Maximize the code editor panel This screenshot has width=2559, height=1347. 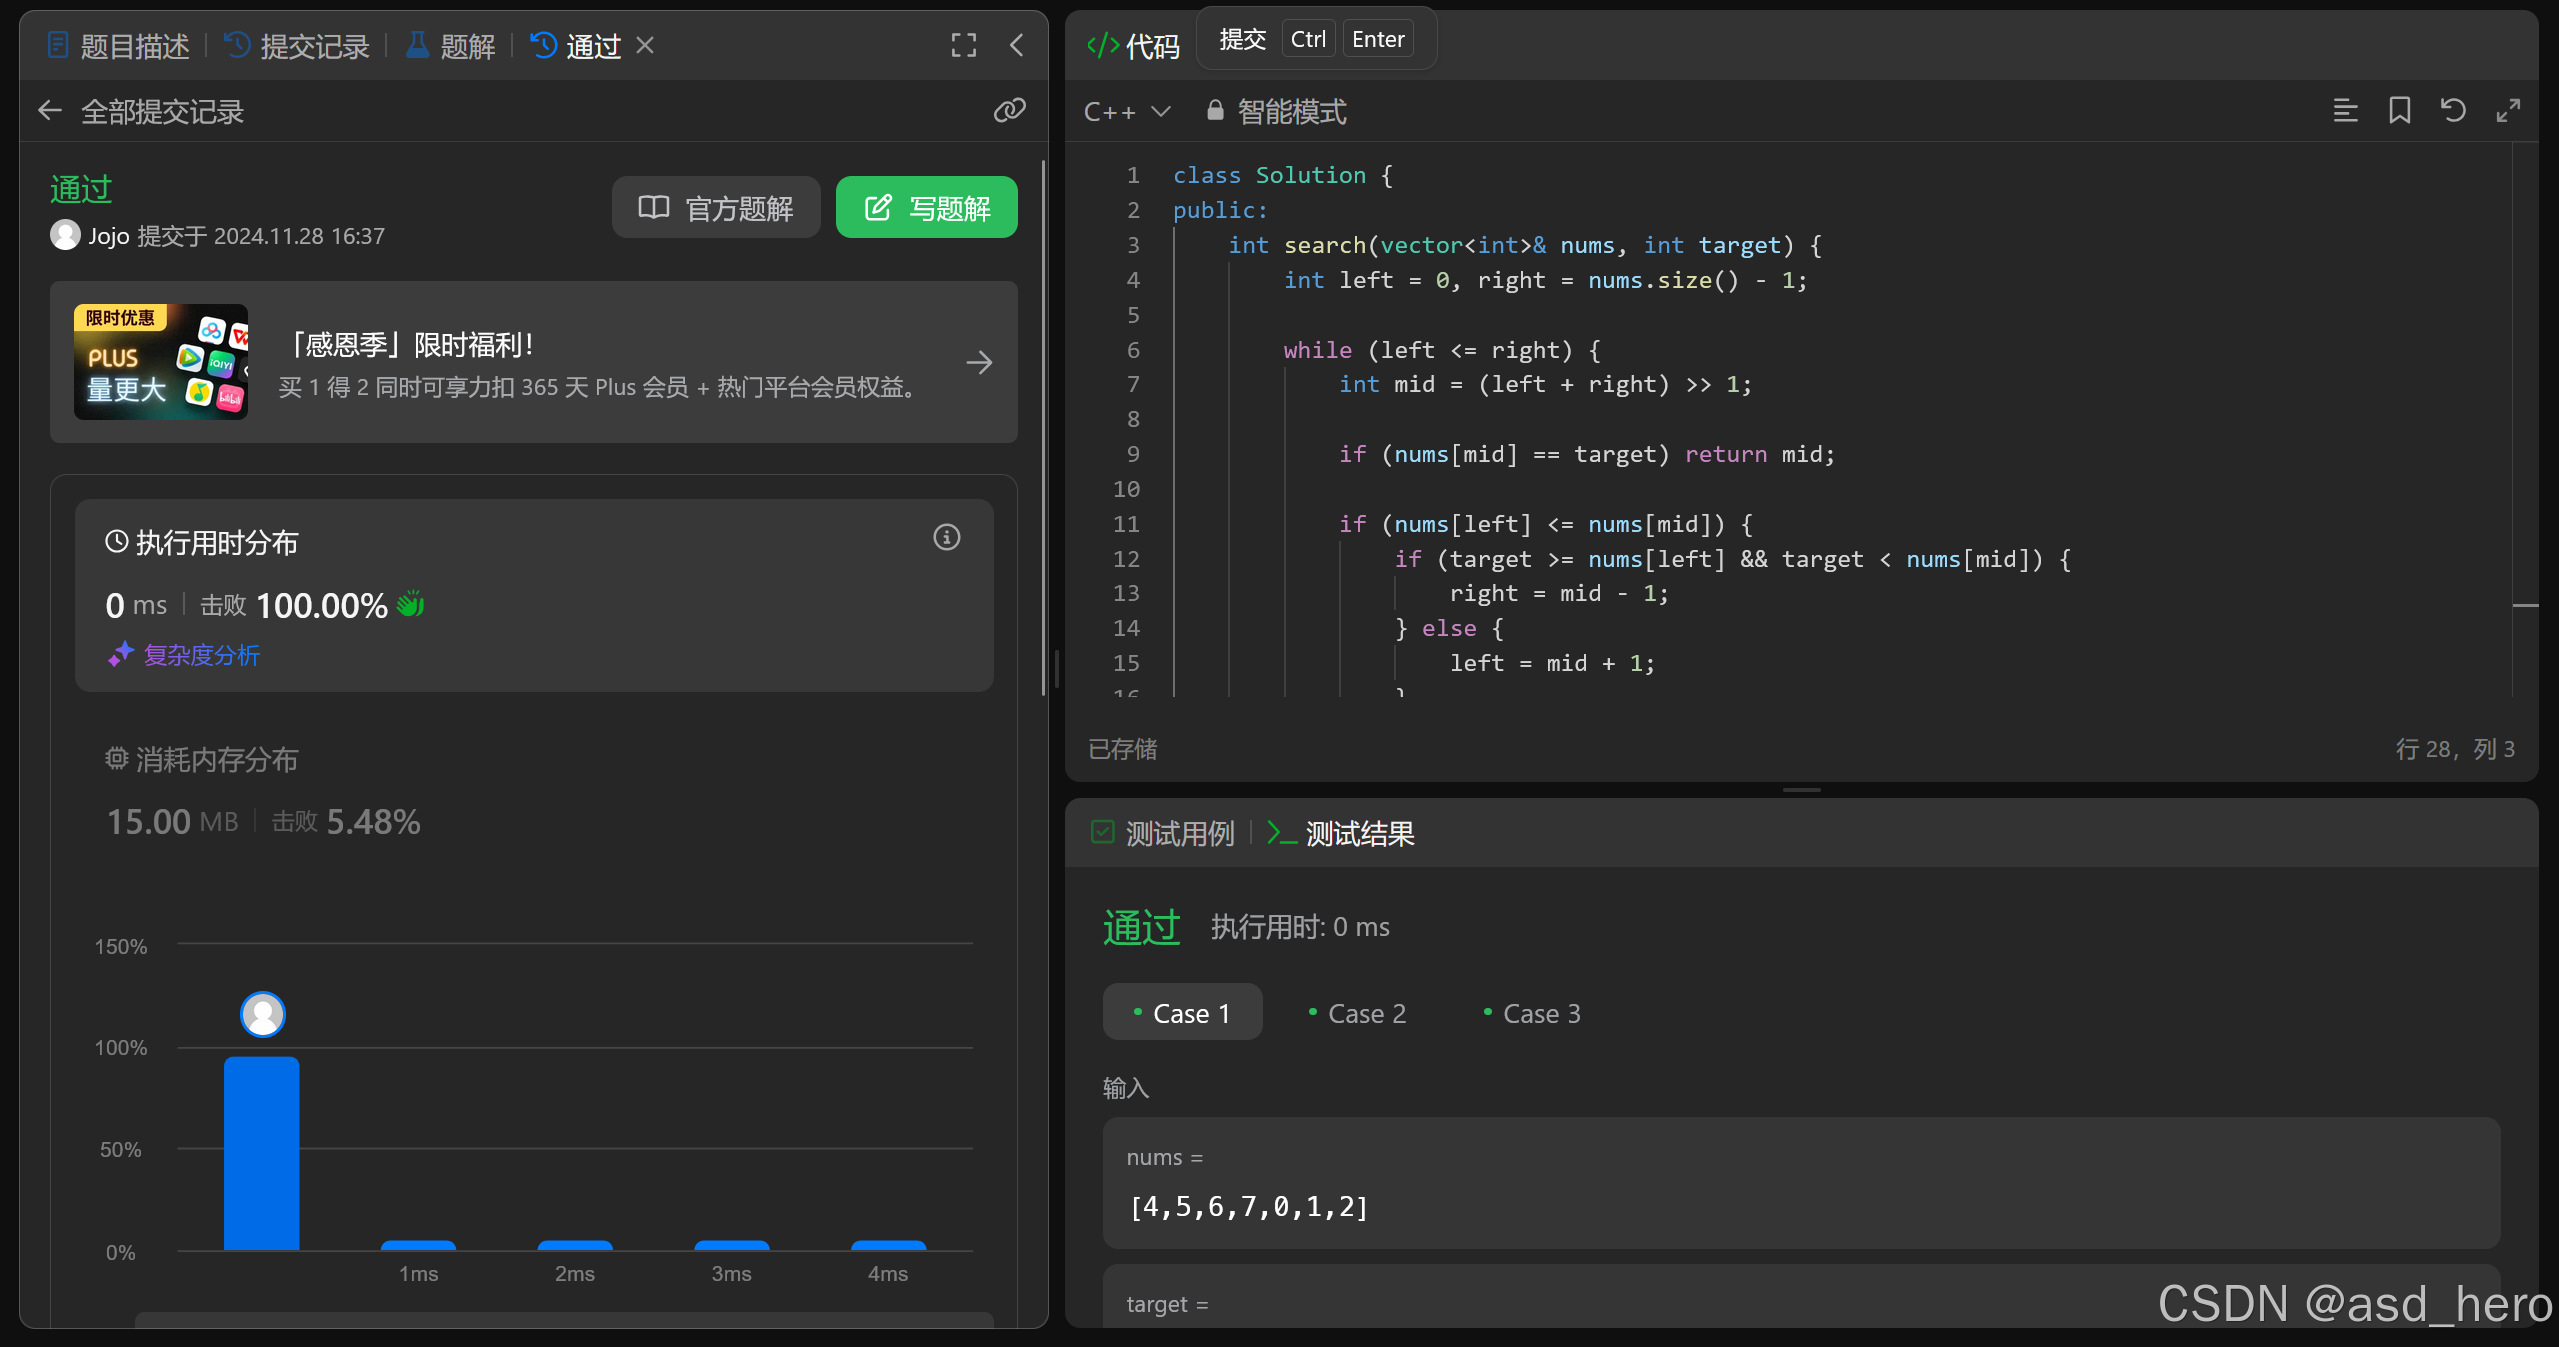2508,111
